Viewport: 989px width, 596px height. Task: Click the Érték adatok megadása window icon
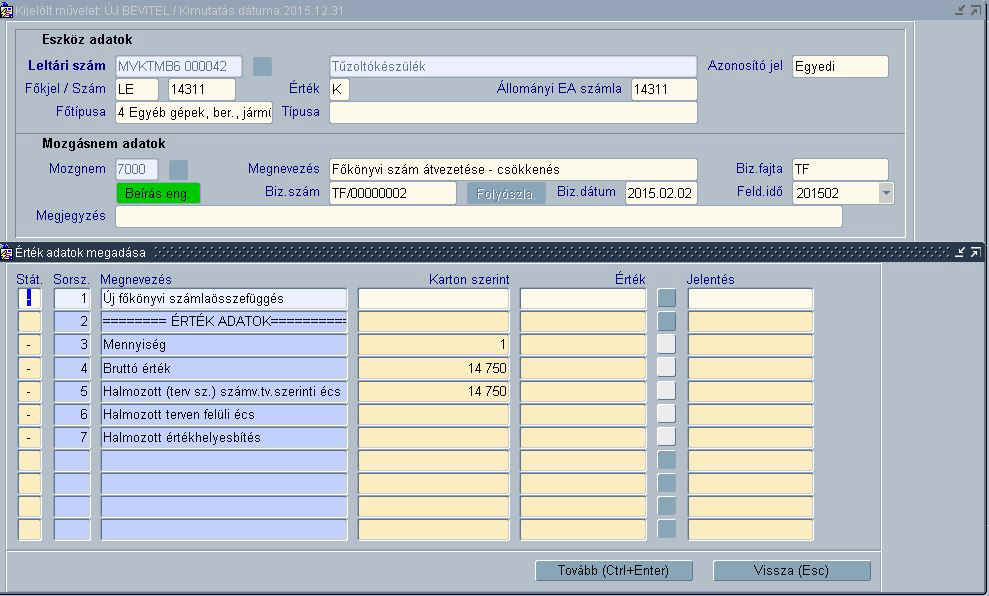[7, 253]
